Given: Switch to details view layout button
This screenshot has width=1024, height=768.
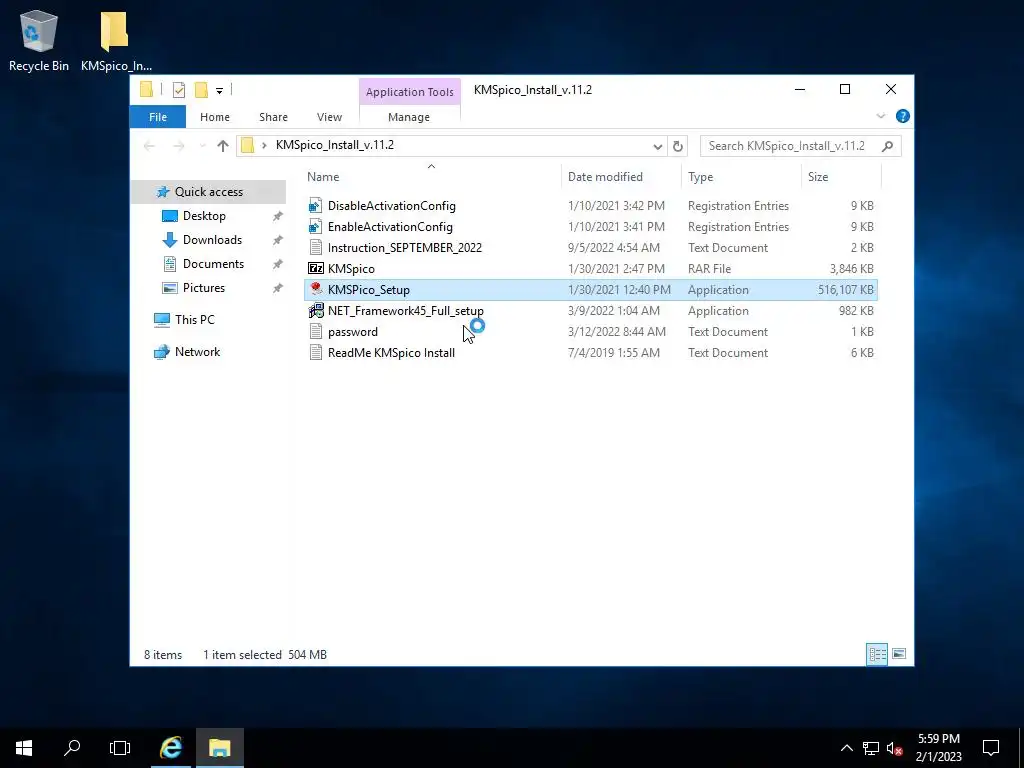Looking at the screenshot, I should pos(877,654).
